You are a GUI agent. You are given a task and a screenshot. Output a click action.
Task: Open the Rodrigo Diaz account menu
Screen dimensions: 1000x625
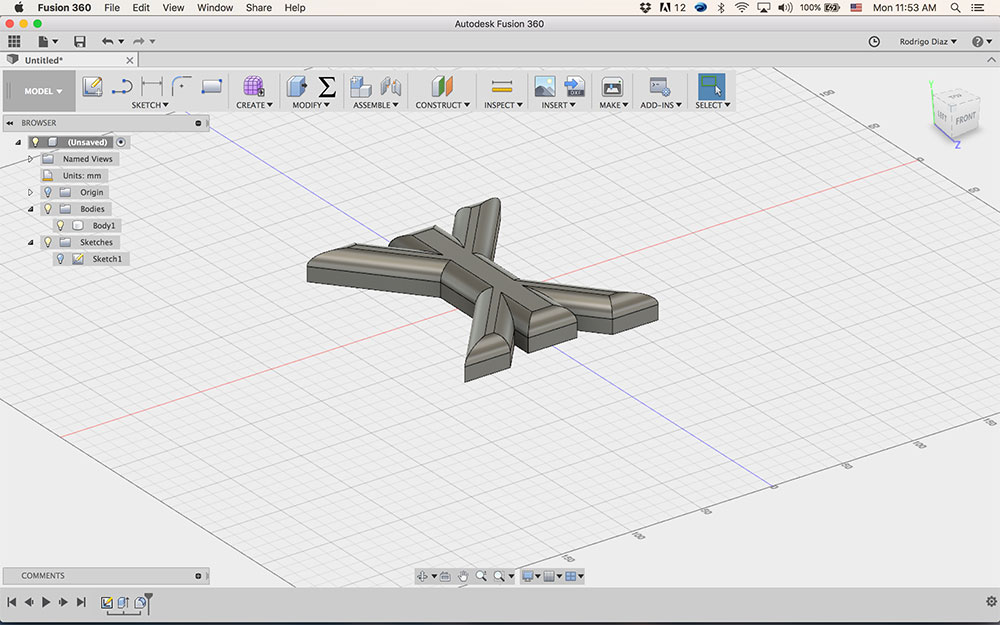(x=928, y=41)
